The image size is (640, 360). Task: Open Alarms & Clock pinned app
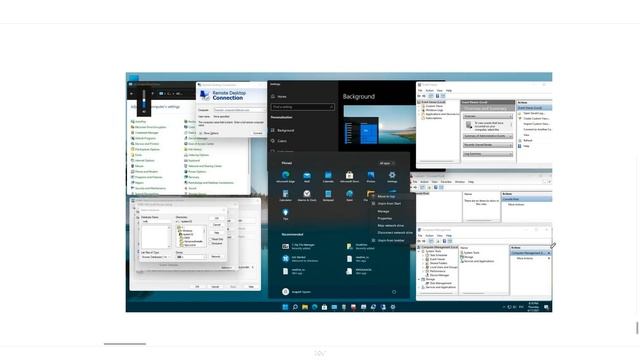(307, 195)
